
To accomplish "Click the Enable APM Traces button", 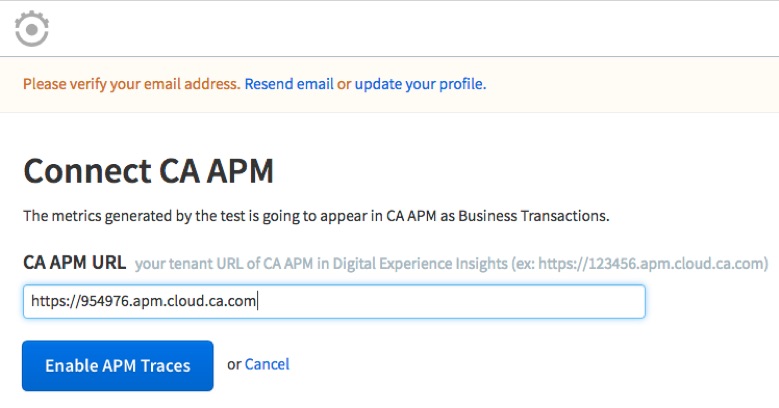I will pyautogui.click(x=118, y=366).
